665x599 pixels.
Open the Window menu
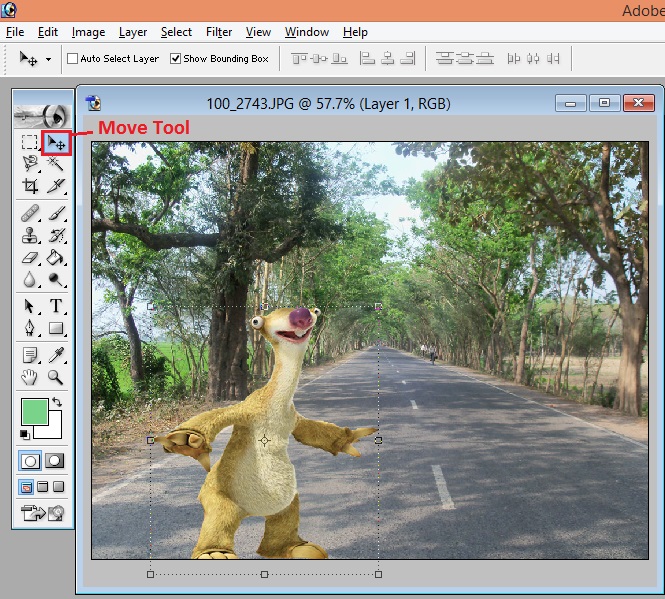click(307, 32)
